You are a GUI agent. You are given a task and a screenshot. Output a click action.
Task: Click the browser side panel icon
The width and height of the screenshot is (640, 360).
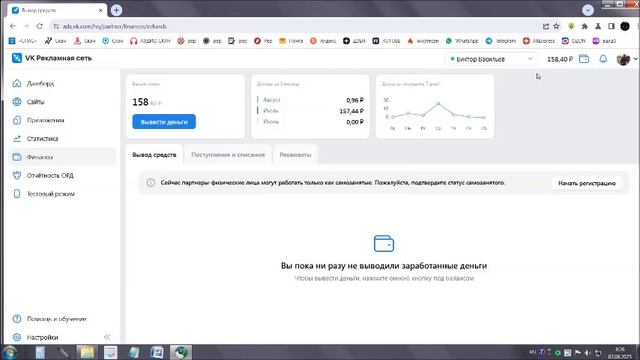611,26
